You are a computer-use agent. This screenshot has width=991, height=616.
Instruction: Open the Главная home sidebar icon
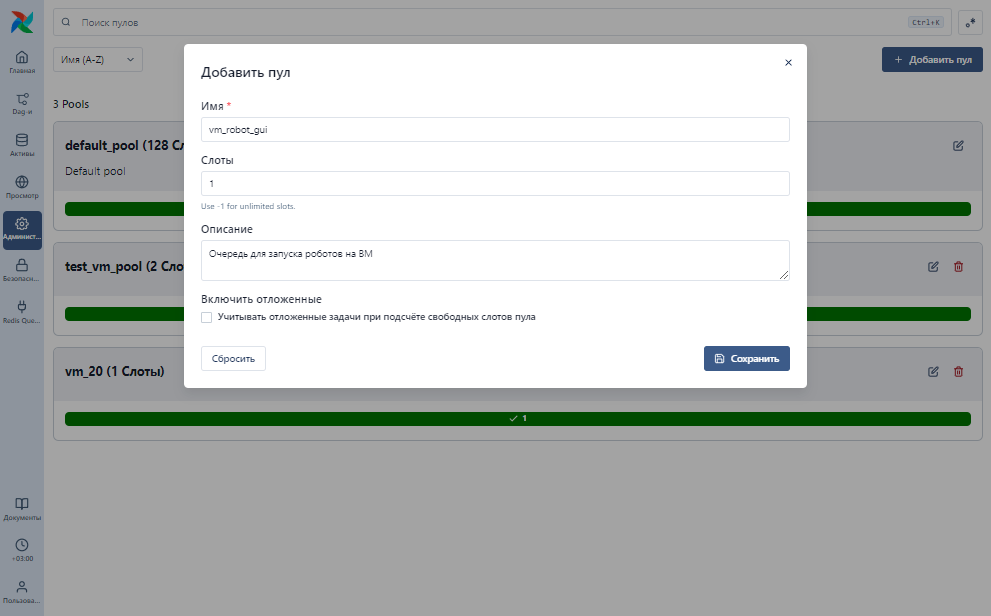pos(22,62)
